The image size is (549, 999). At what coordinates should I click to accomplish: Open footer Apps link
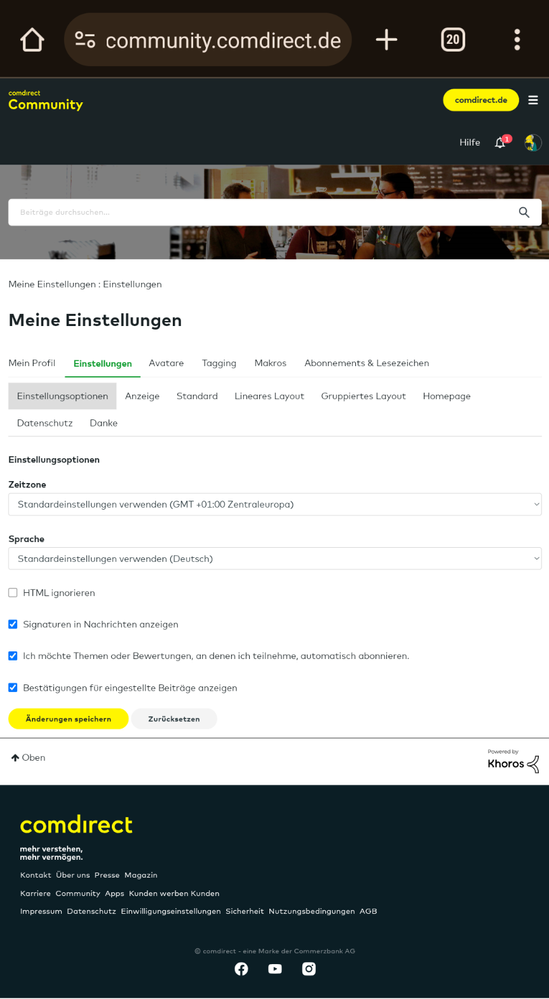tap(115, 894)
